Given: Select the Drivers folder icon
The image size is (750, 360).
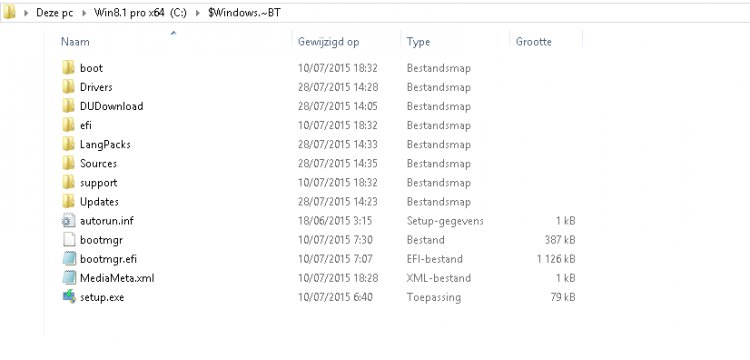Looking at the screenshot, I should [69, 87].
